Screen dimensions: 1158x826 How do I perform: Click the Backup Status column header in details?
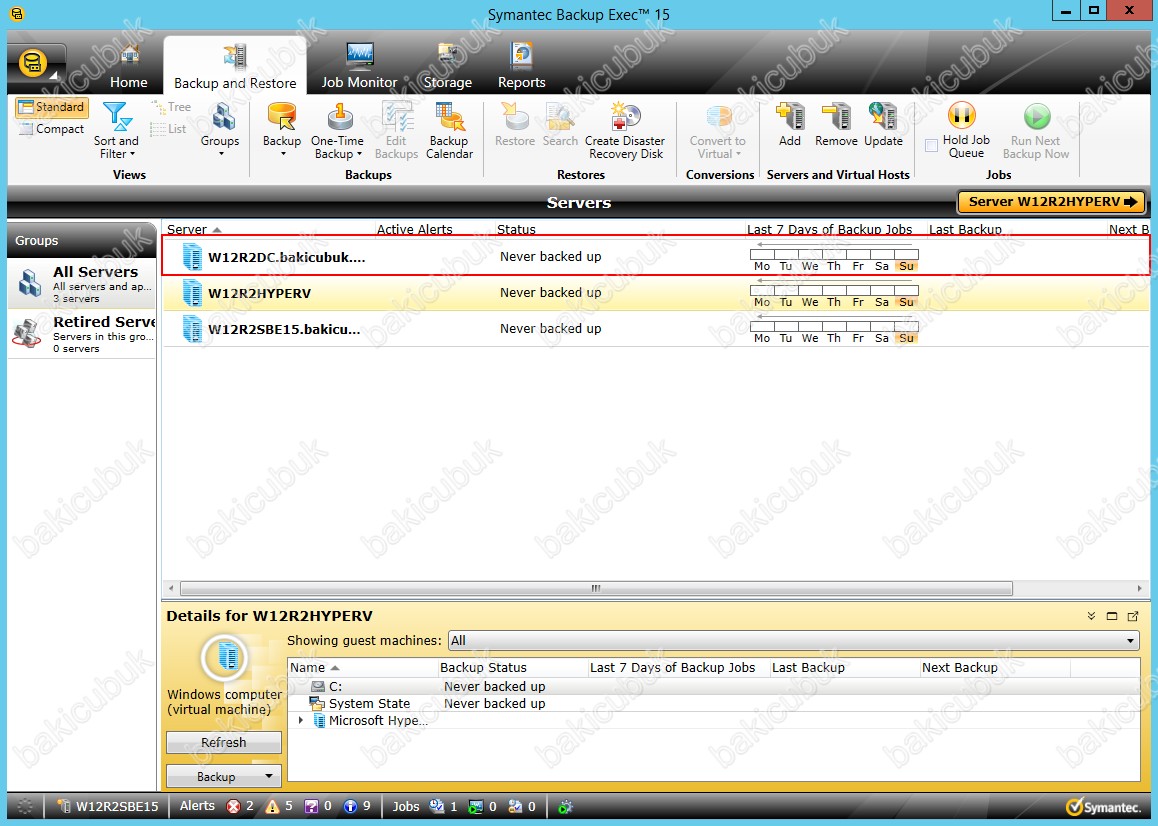click(x=513, y=668)
